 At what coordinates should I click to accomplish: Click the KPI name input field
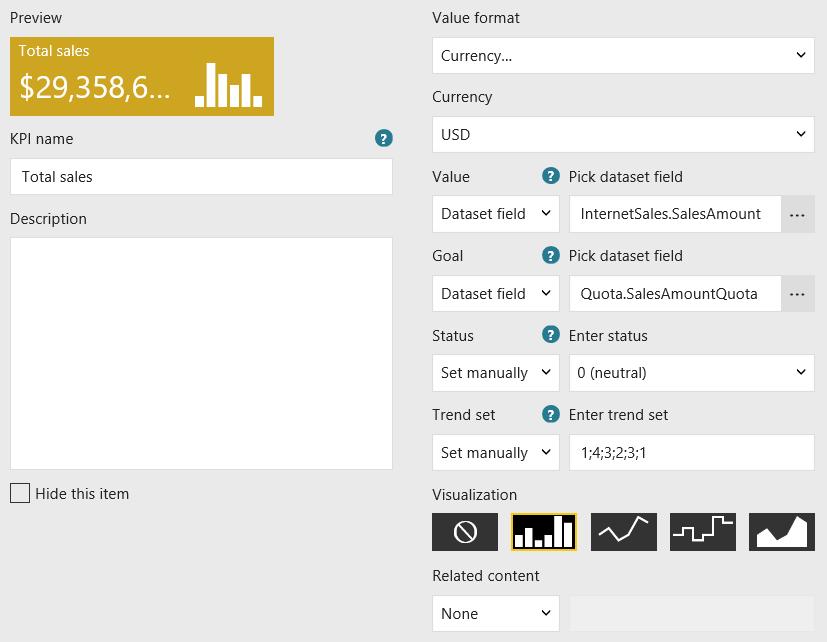(x=201, y=177)
